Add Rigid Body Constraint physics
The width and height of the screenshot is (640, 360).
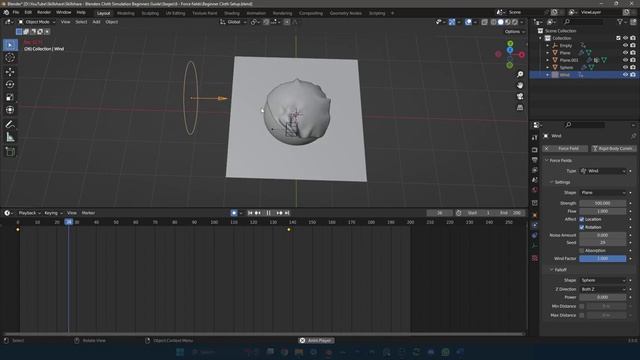[613, 149]
